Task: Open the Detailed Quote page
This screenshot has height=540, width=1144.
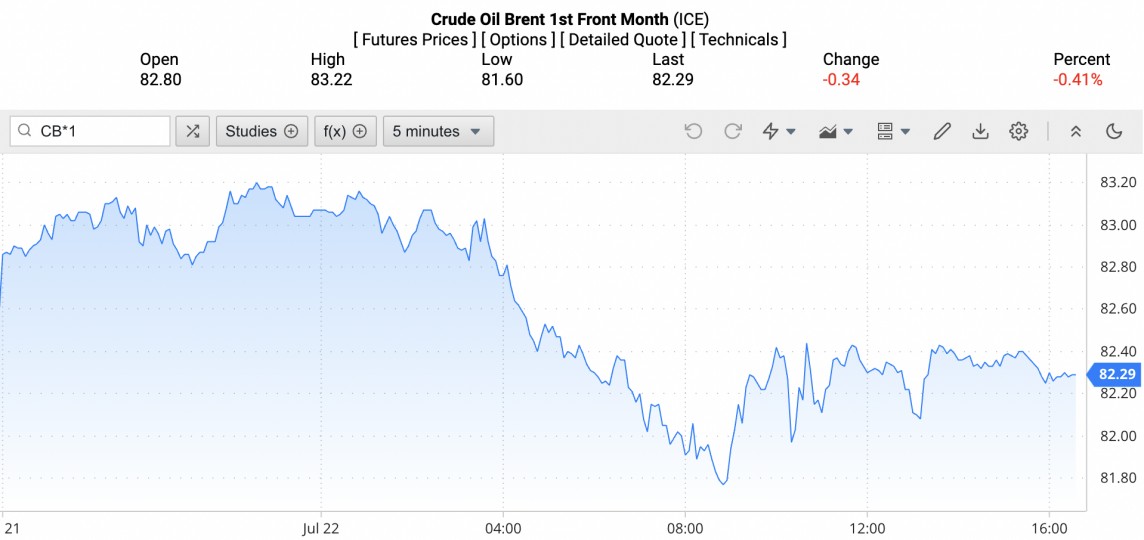Action: [623, 40]
